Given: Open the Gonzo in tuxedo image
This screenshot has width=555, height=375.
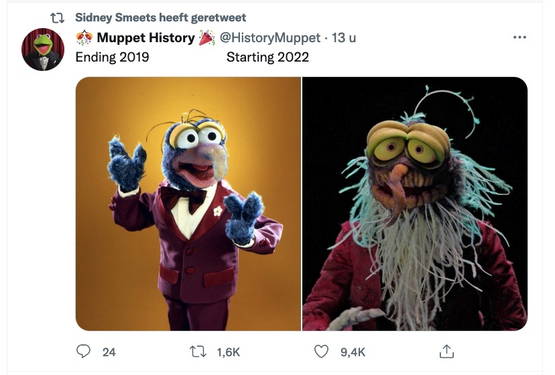Looking at the screenshot, I should (188, 204).
